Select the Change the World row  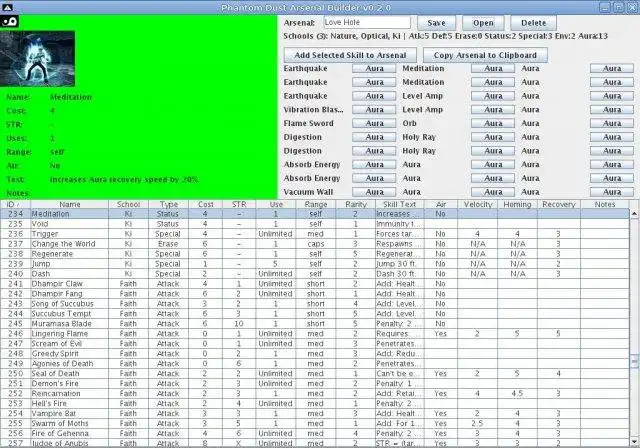coord(315,244)
